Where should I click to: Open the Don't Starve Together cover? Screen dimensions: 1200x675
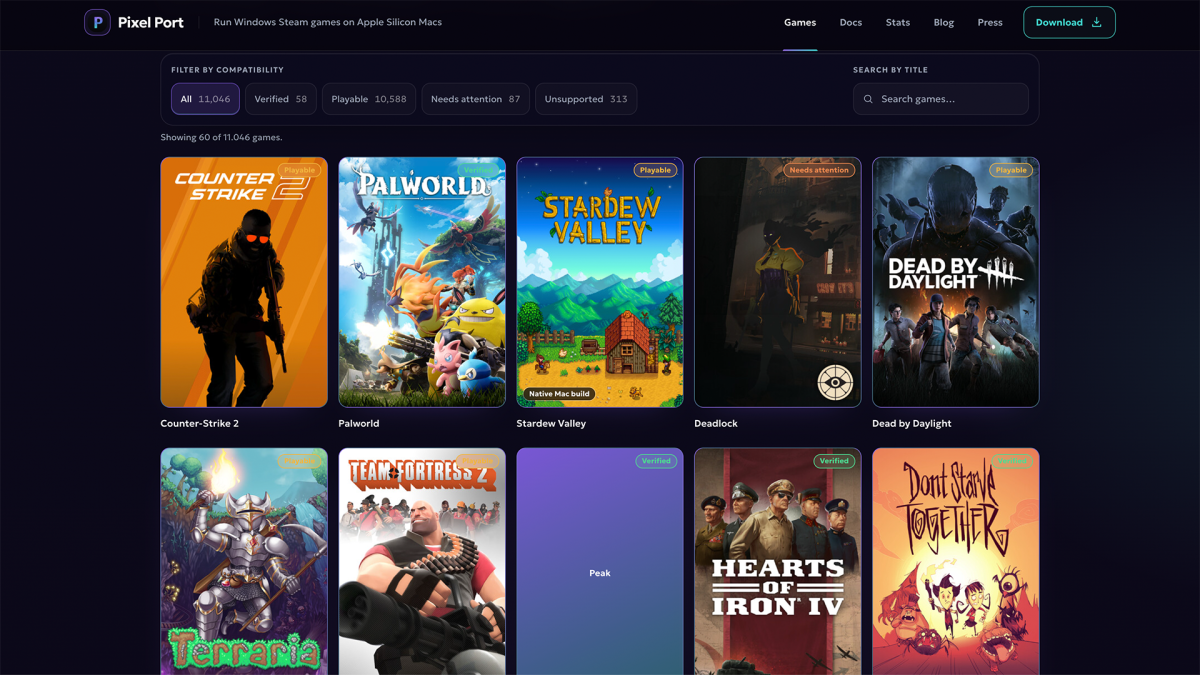pyautogui.click(x=956, y=562)
